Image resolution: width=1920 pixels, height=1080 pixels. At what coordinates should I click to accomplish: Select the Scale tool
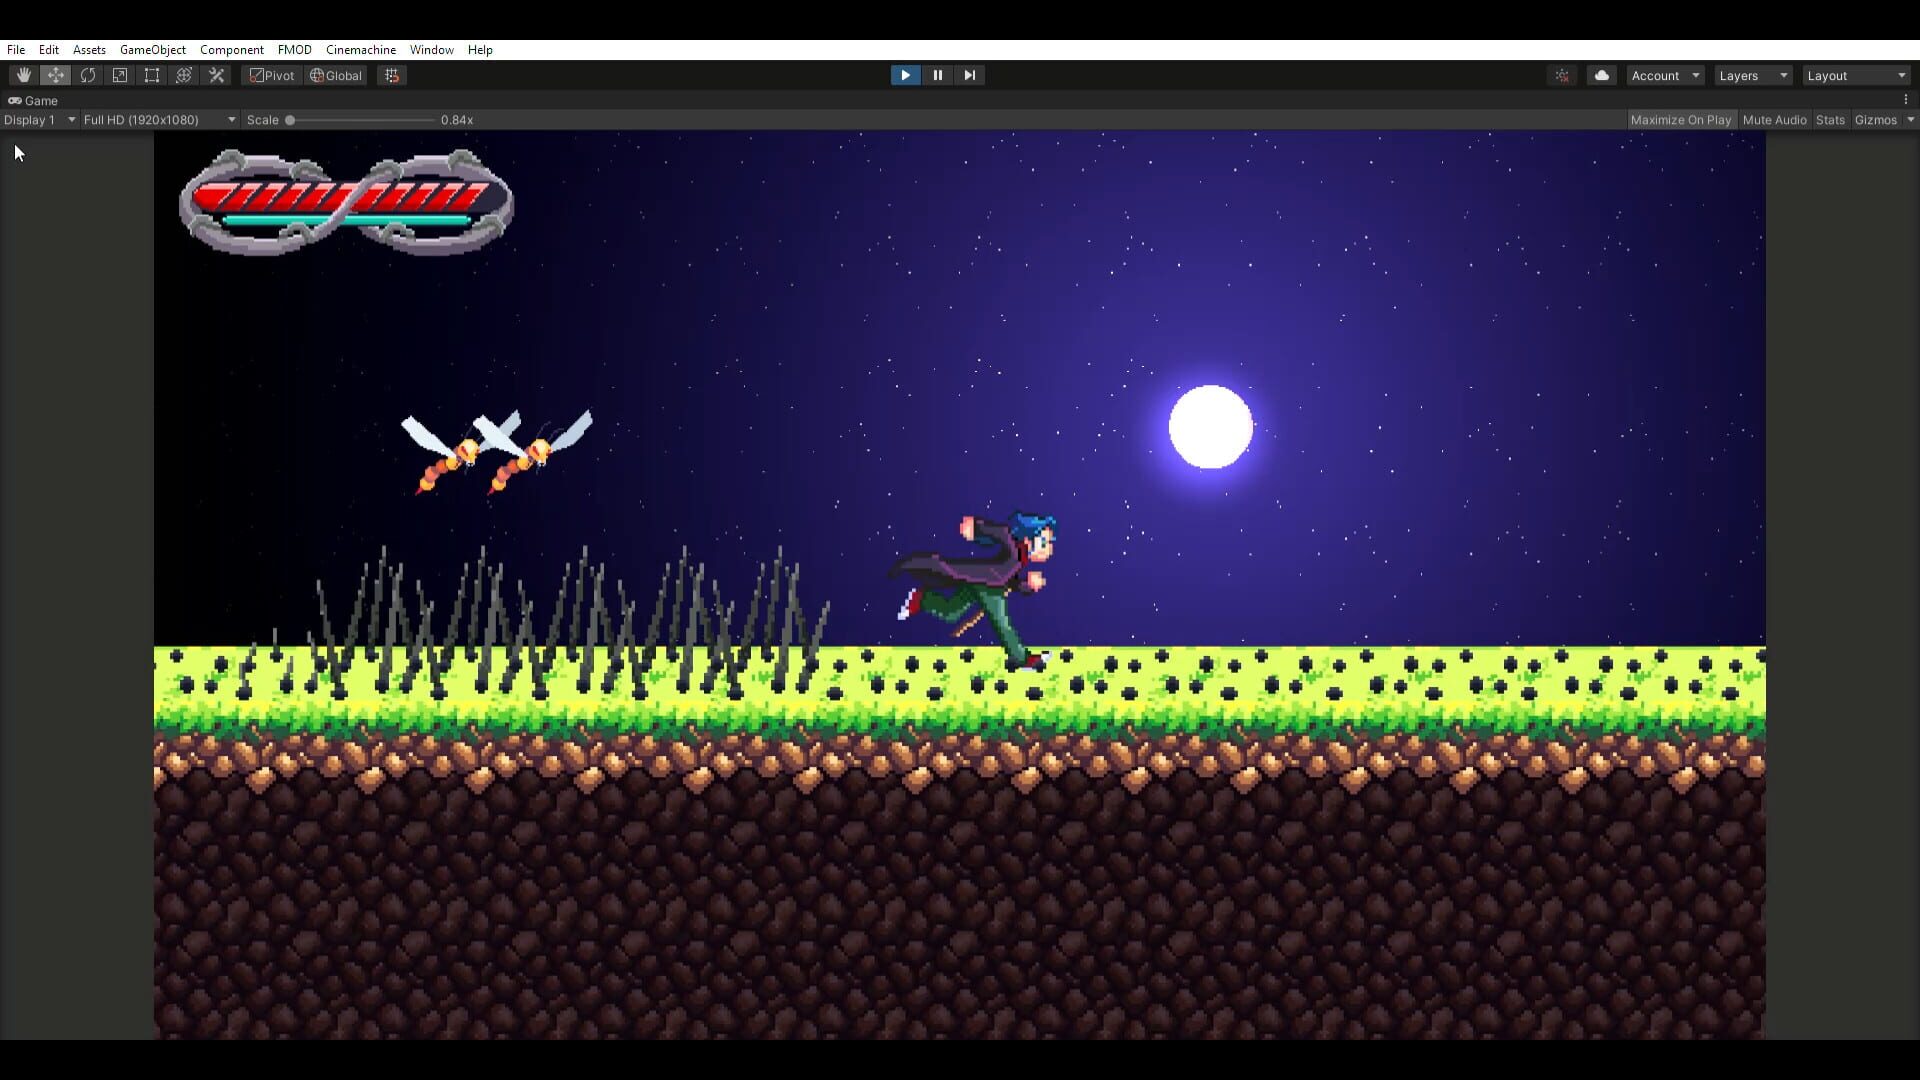(120, 75)
